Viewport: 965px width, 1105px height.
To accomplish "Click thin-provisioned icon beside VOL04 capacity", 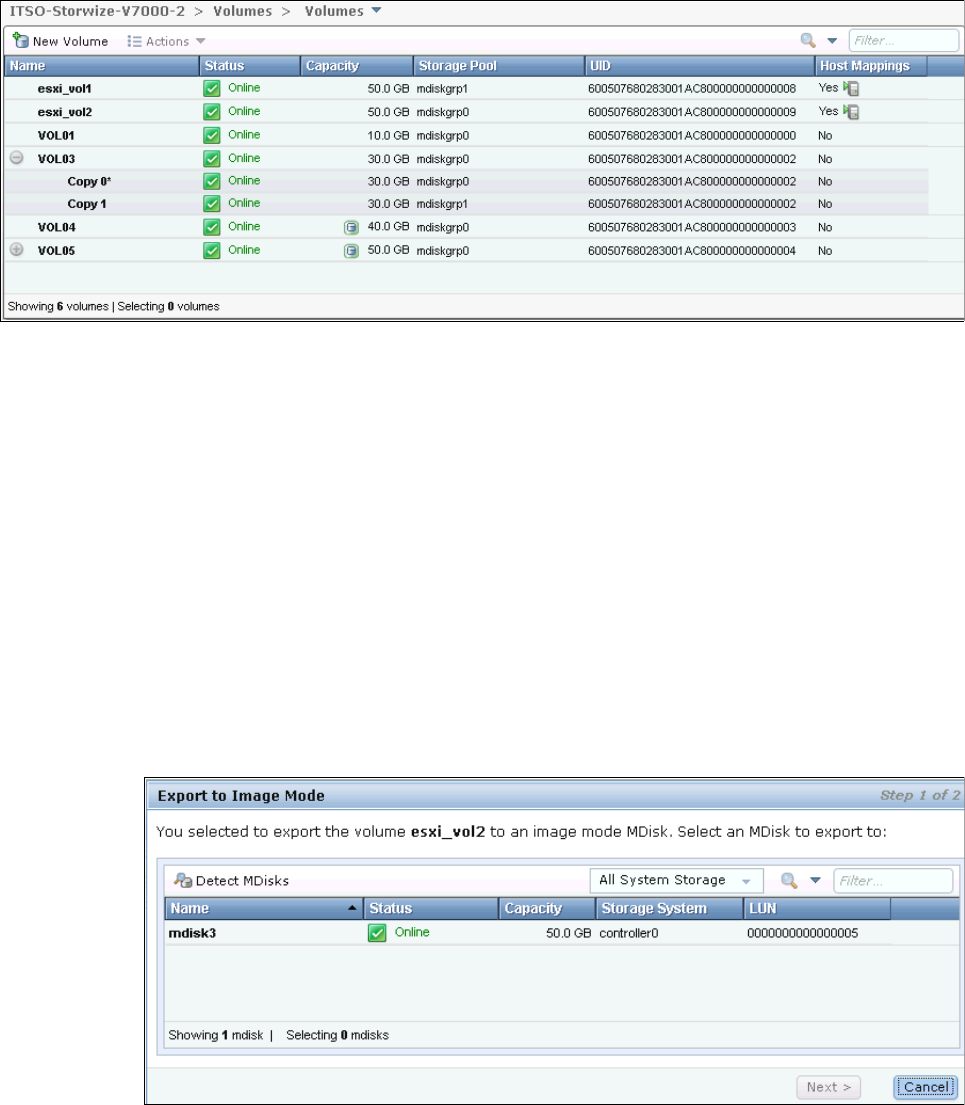I will [x=351, y=228].
